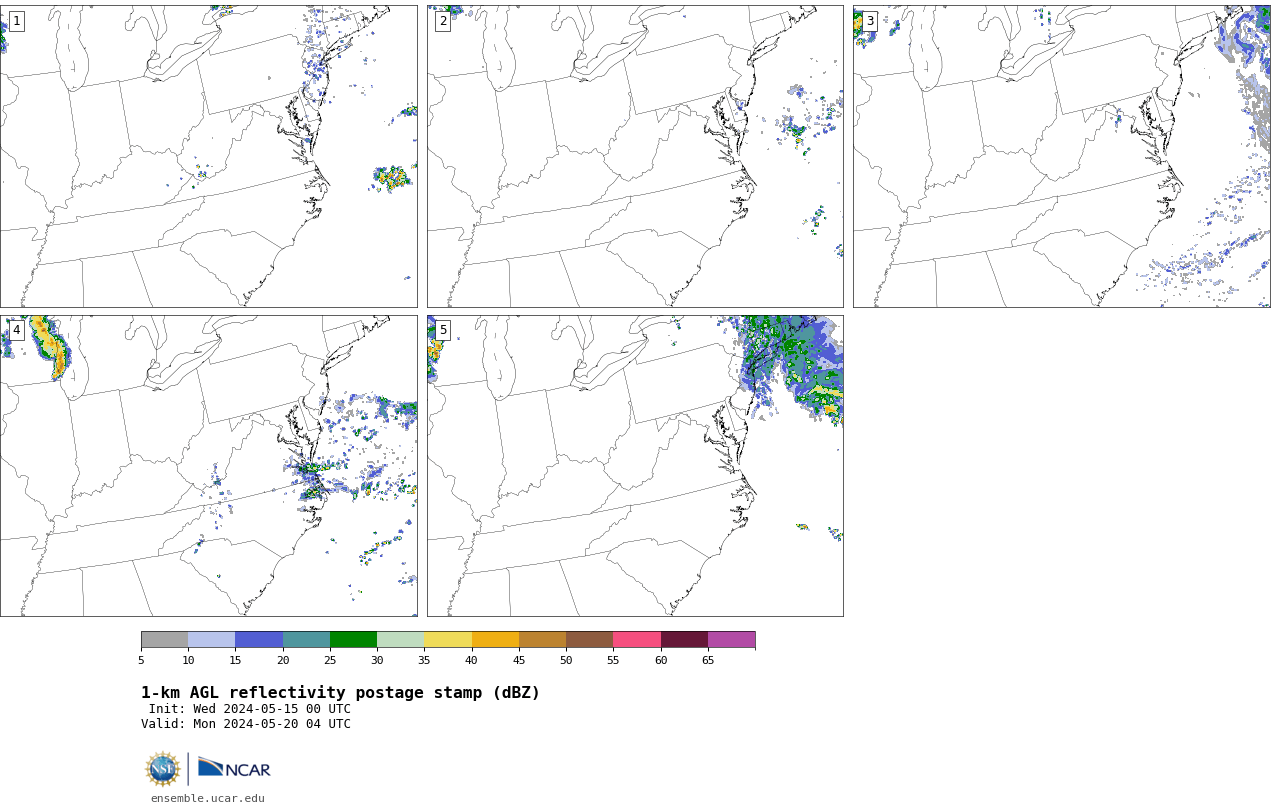Click the tan-brown 45-50 dBZ swatch
The width and height of the screenshot is (1280, 809).
click(x=542, y=640)
